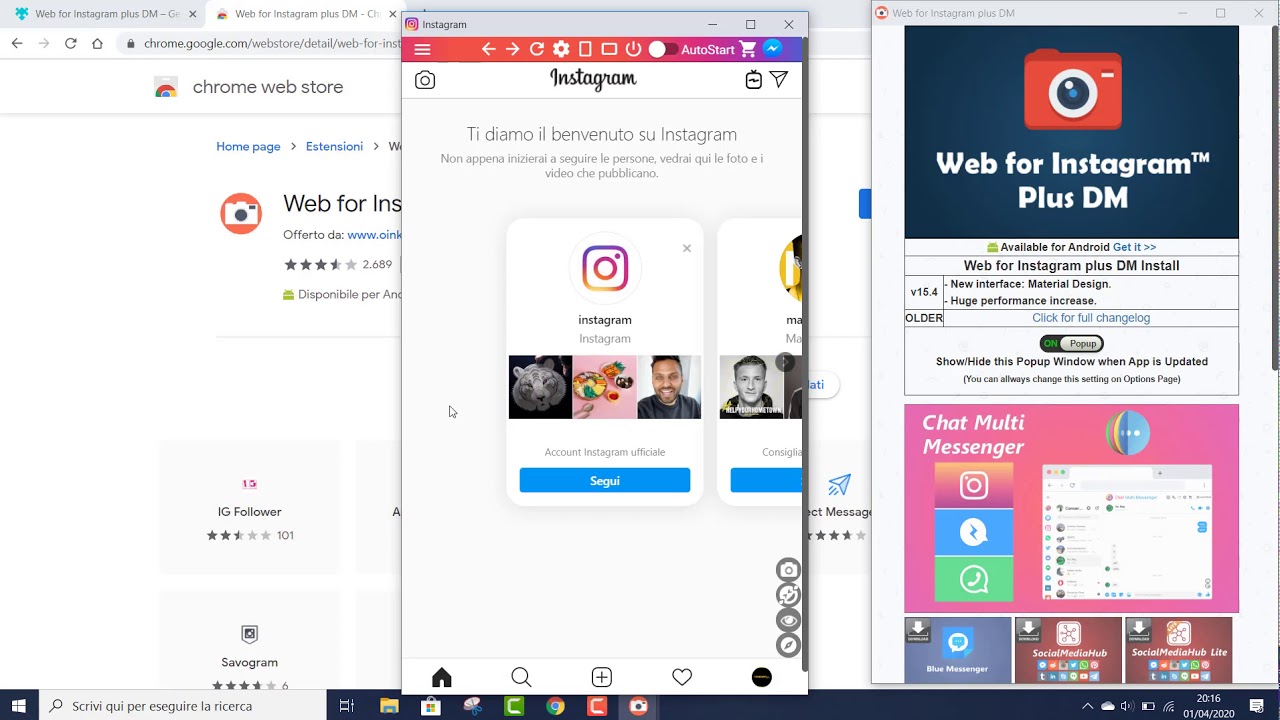Open Estensioni breadcrumb link
Viewport: 1280px width, 720px height.
point(334,146)
